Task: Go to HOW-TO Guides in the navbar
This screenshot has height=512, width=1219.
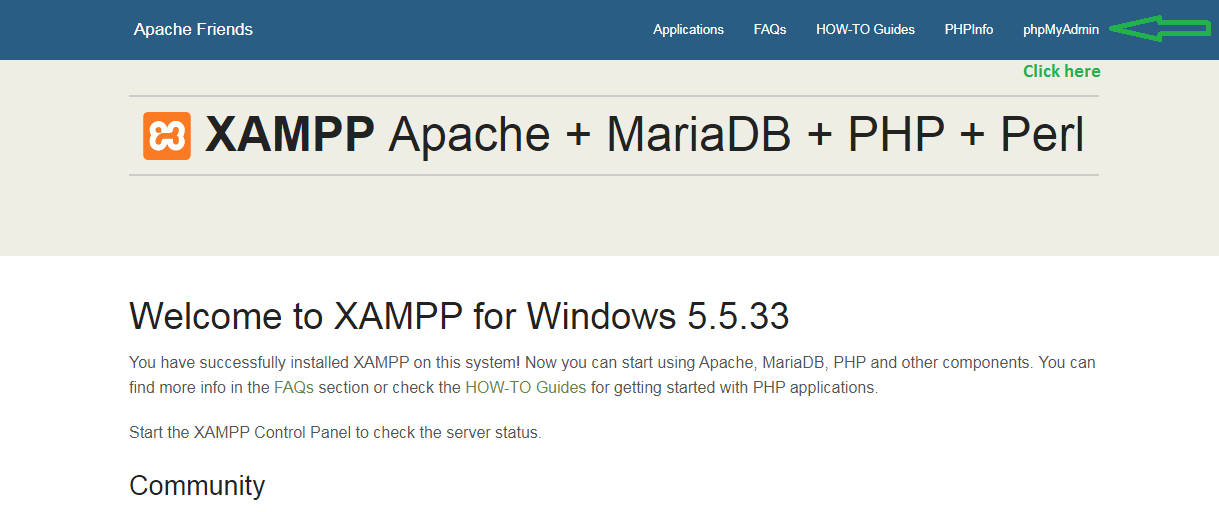Action: pos(865,30)
